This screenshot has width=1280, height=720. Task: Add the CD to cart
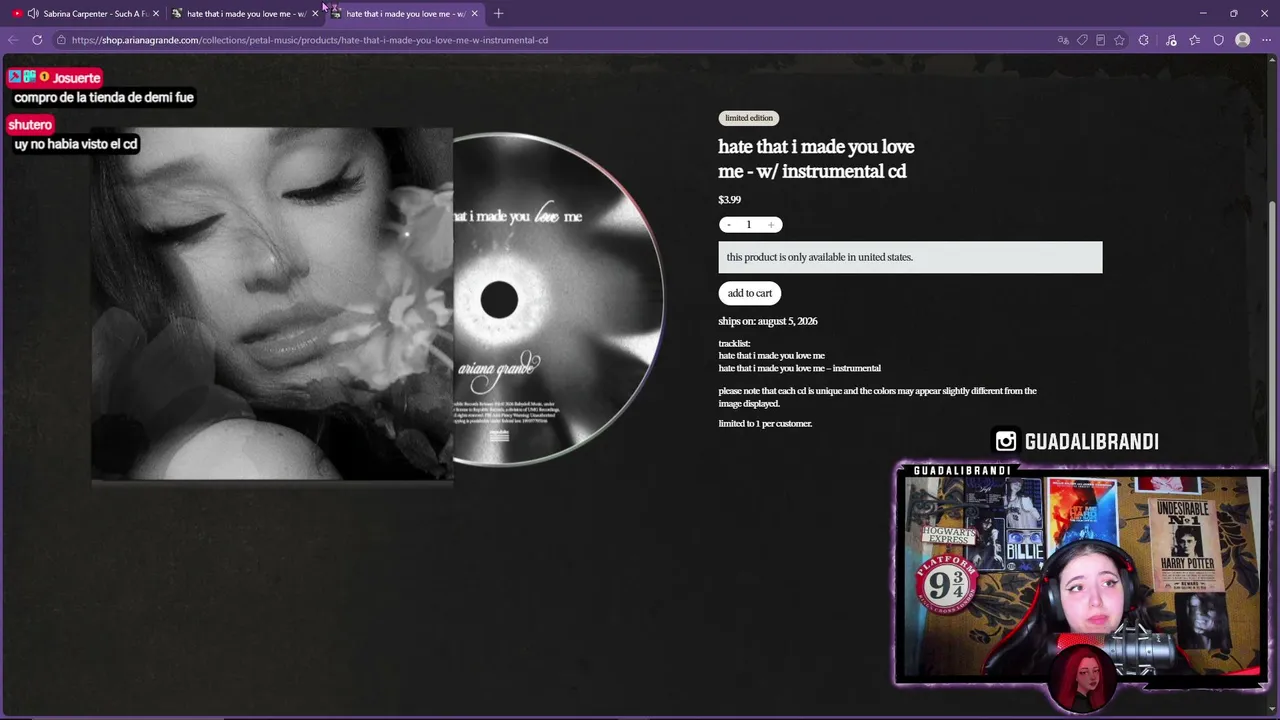[x=750, y=293]
